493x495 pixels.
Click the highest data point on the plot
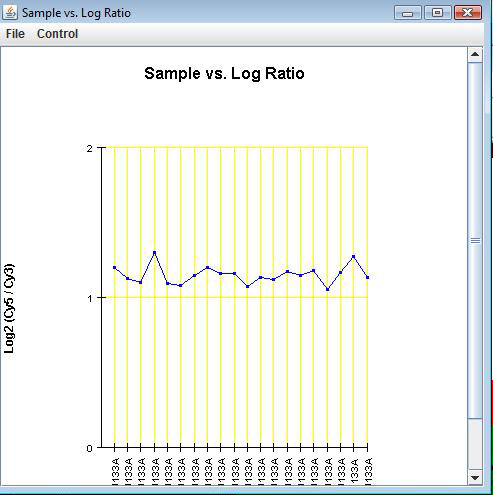(154, 252)
